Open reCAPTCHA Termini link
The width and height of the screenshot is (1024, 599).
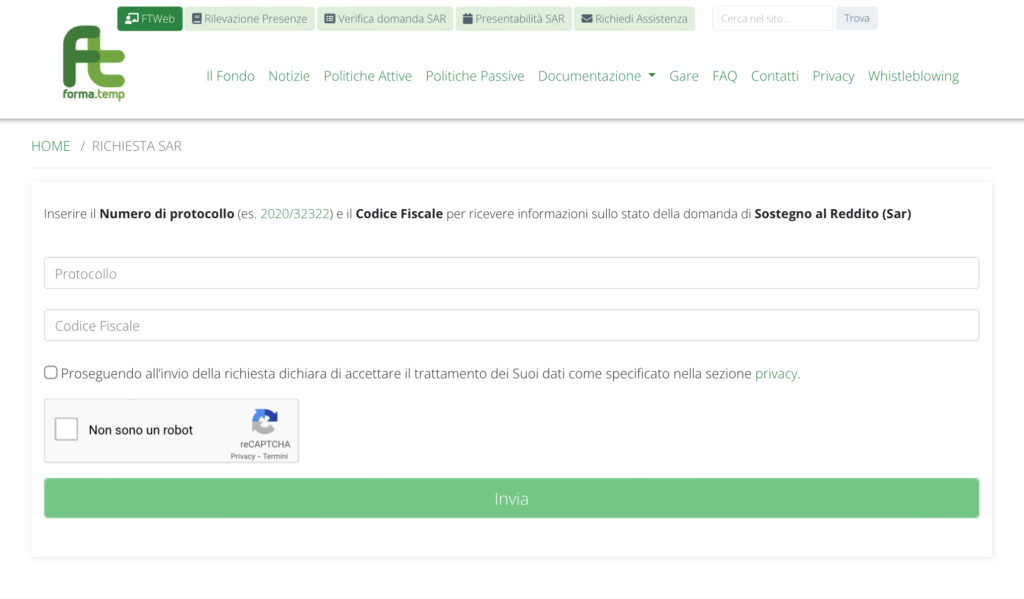[x=275, y=456]
